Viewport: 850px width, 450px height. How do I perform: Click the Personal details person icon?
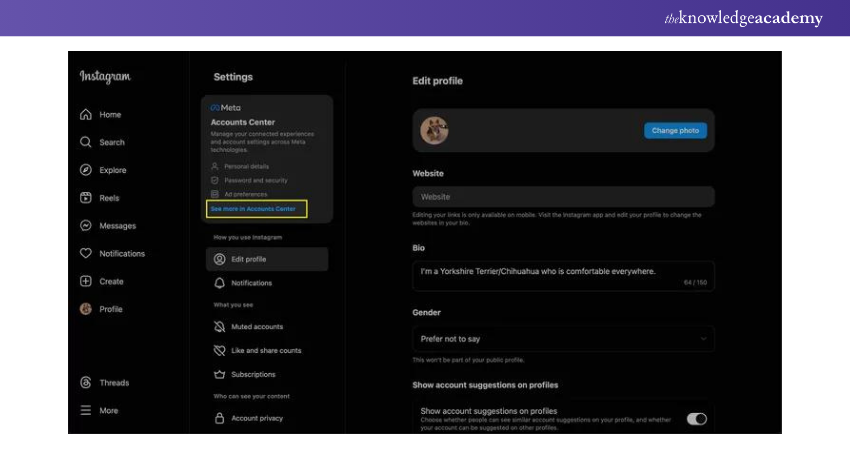coord(215,166)
